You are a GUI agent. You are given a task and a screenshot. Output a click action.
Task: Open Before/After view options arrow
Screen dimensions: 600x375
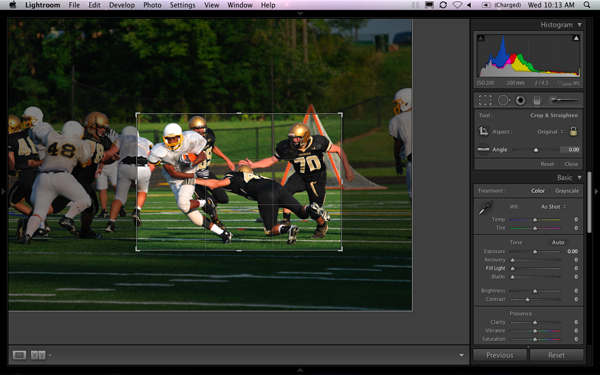click(50, 355)
